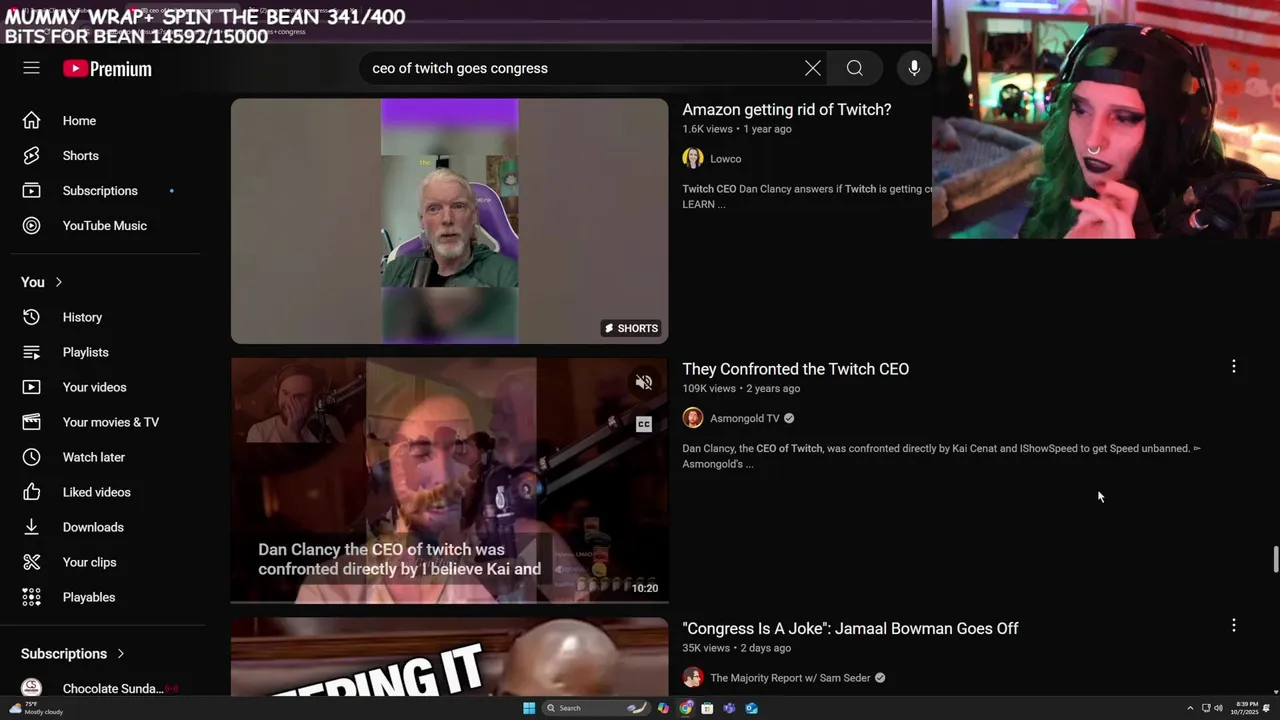Open the Amazon getting rid of Twitch short thumbnail
1280x720 pixels.
click(449, 221)
